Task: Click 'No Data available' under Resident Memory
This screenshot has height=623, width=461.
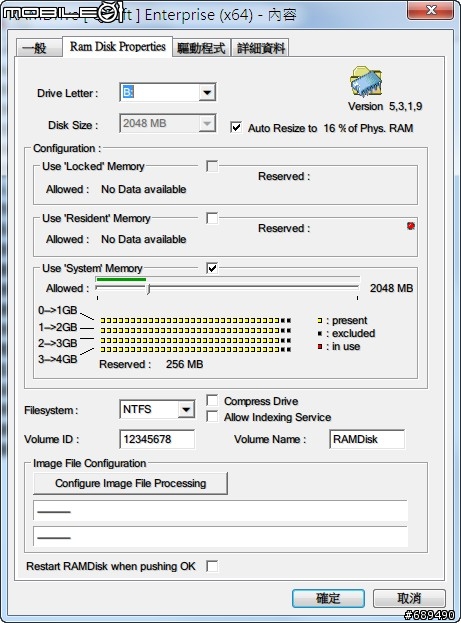Action: [143, 239]
